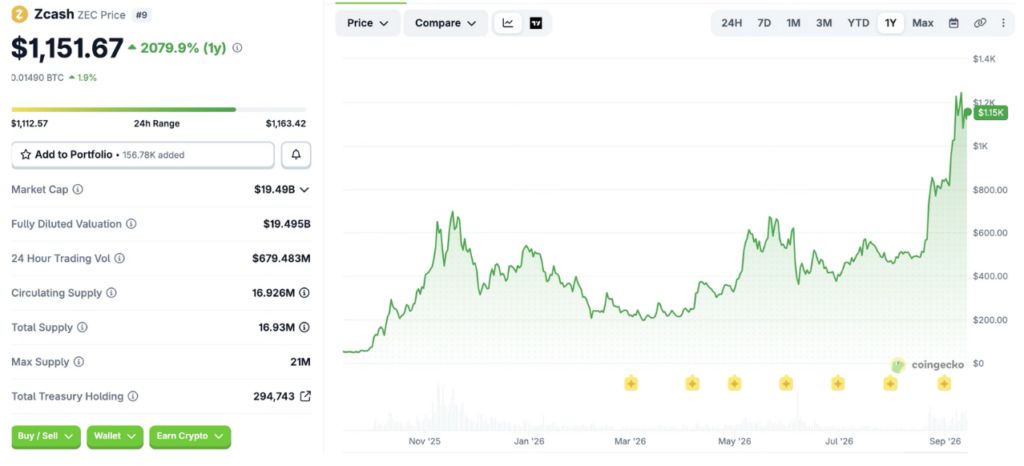Viewport: 1024px width, 466px height.
Task: Select the 1Y time range tab
Action: point(891,23)
